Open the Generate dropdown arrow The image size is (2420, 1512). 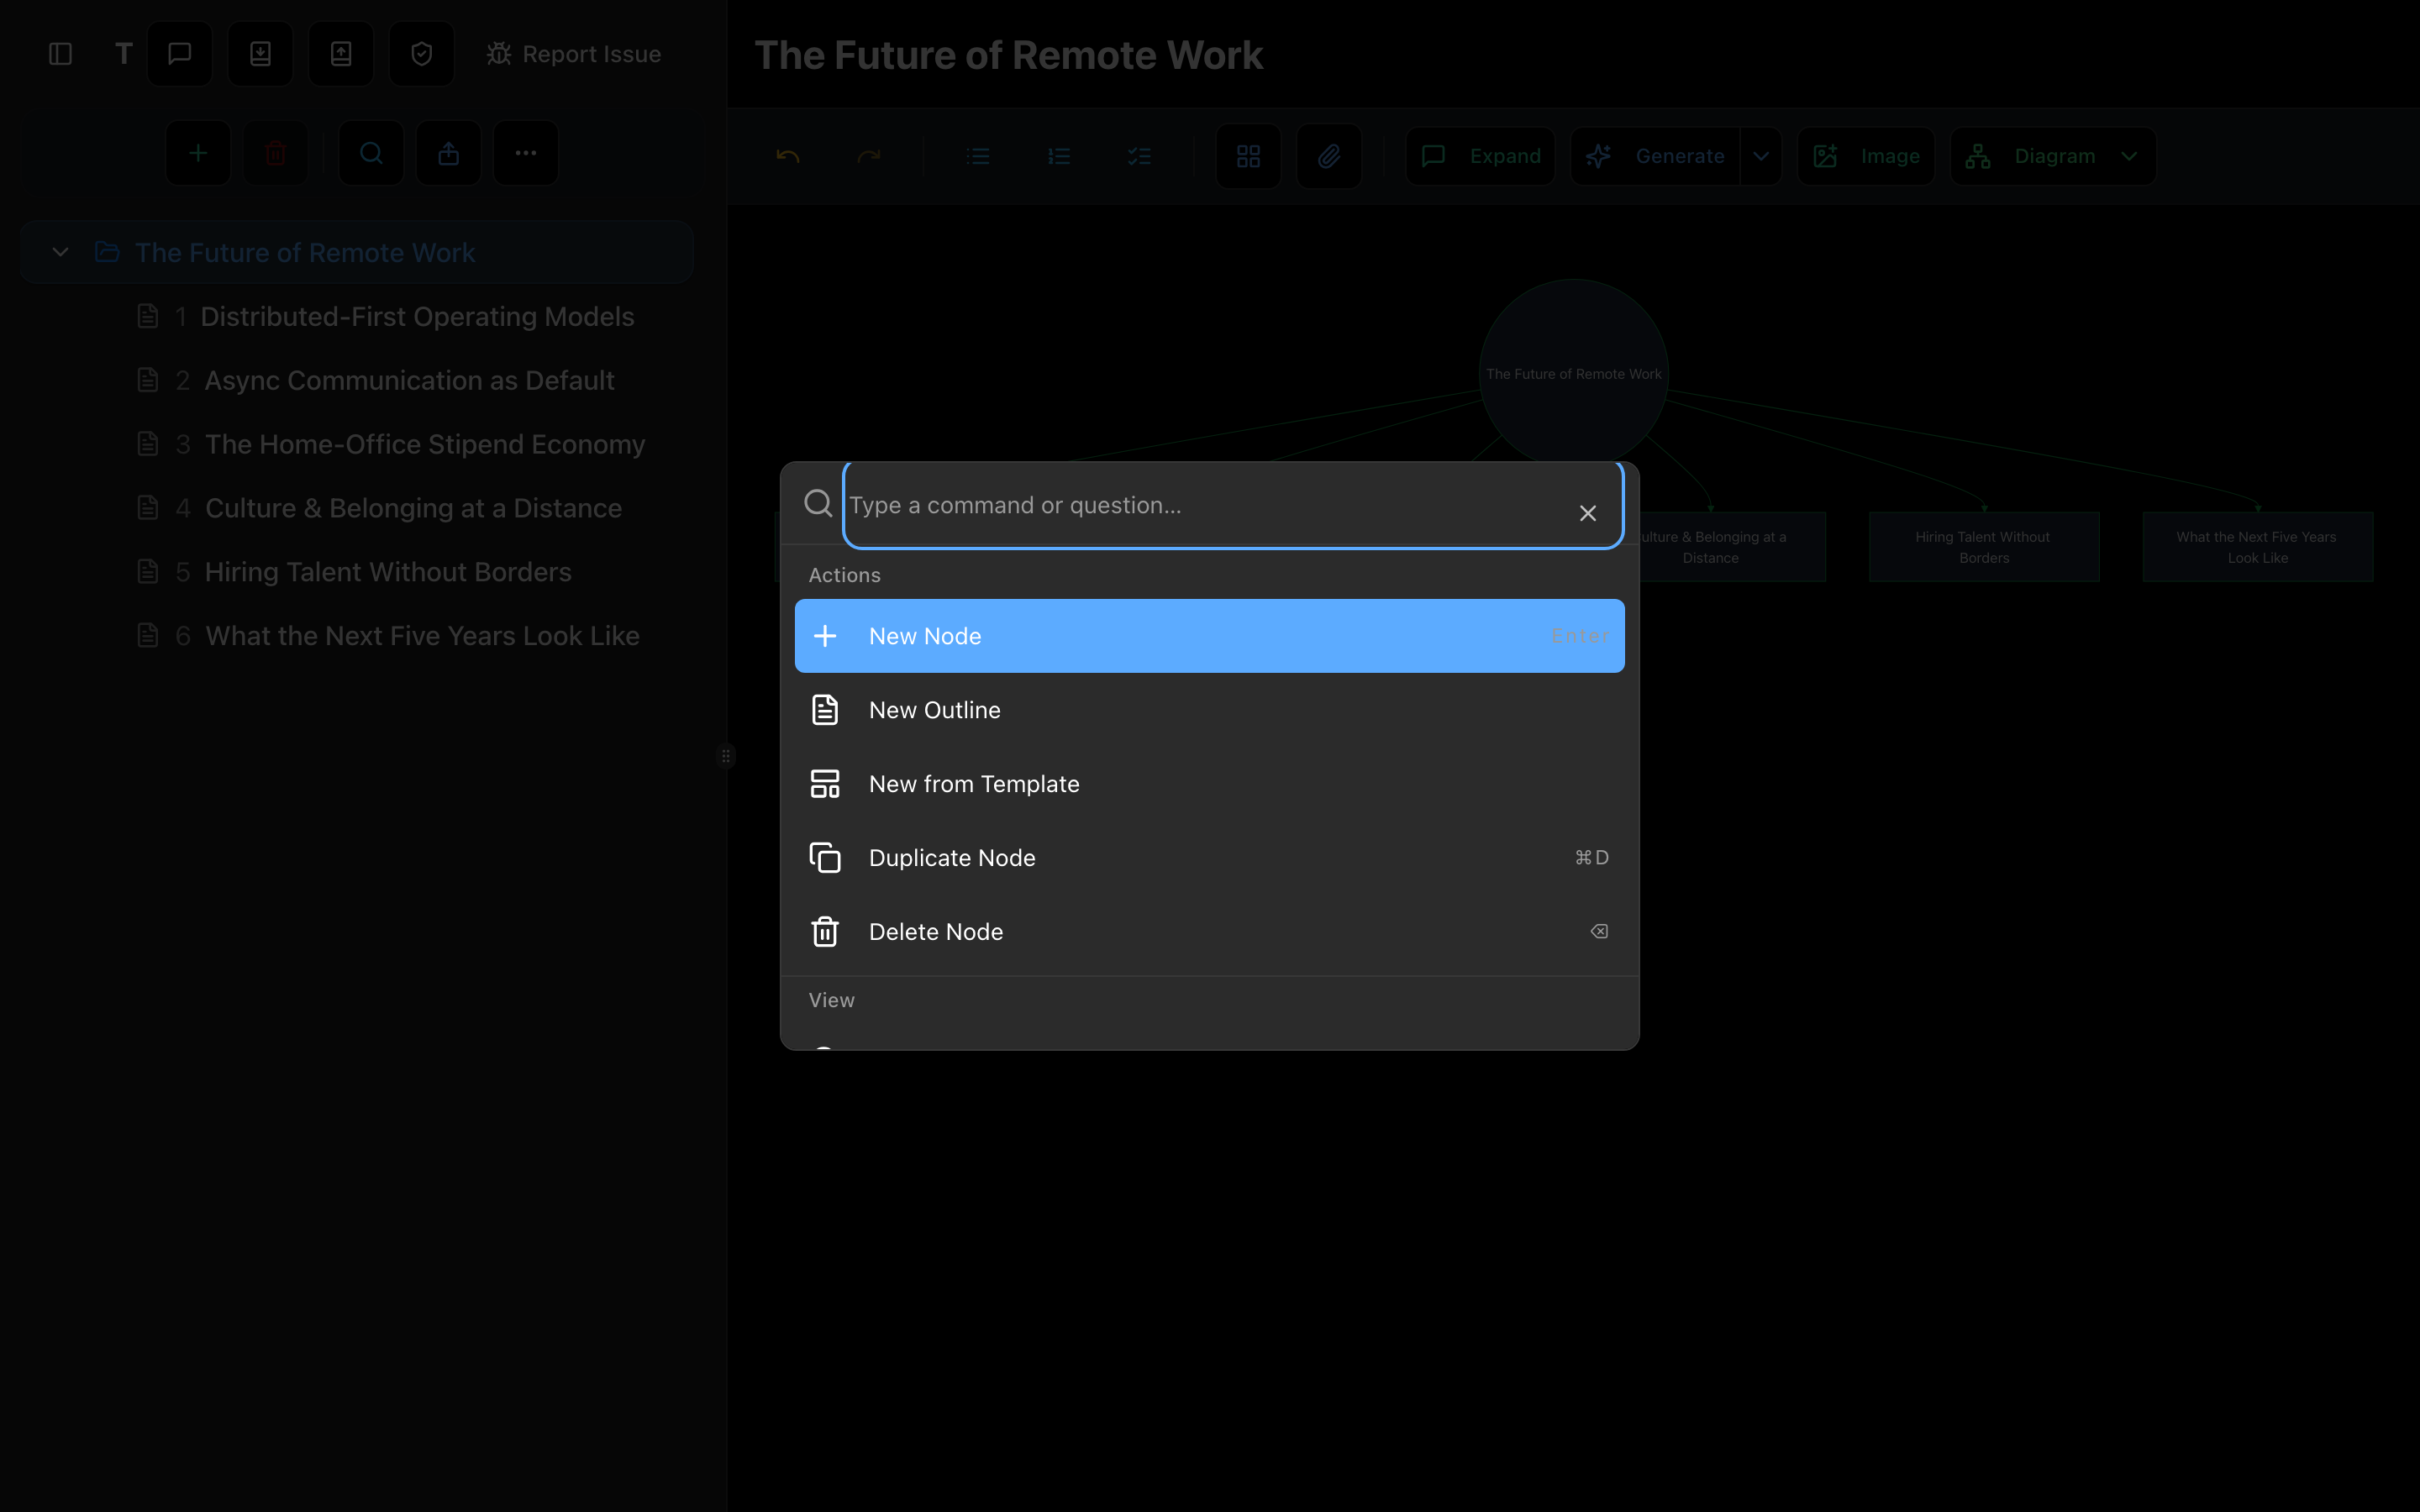1761,156
